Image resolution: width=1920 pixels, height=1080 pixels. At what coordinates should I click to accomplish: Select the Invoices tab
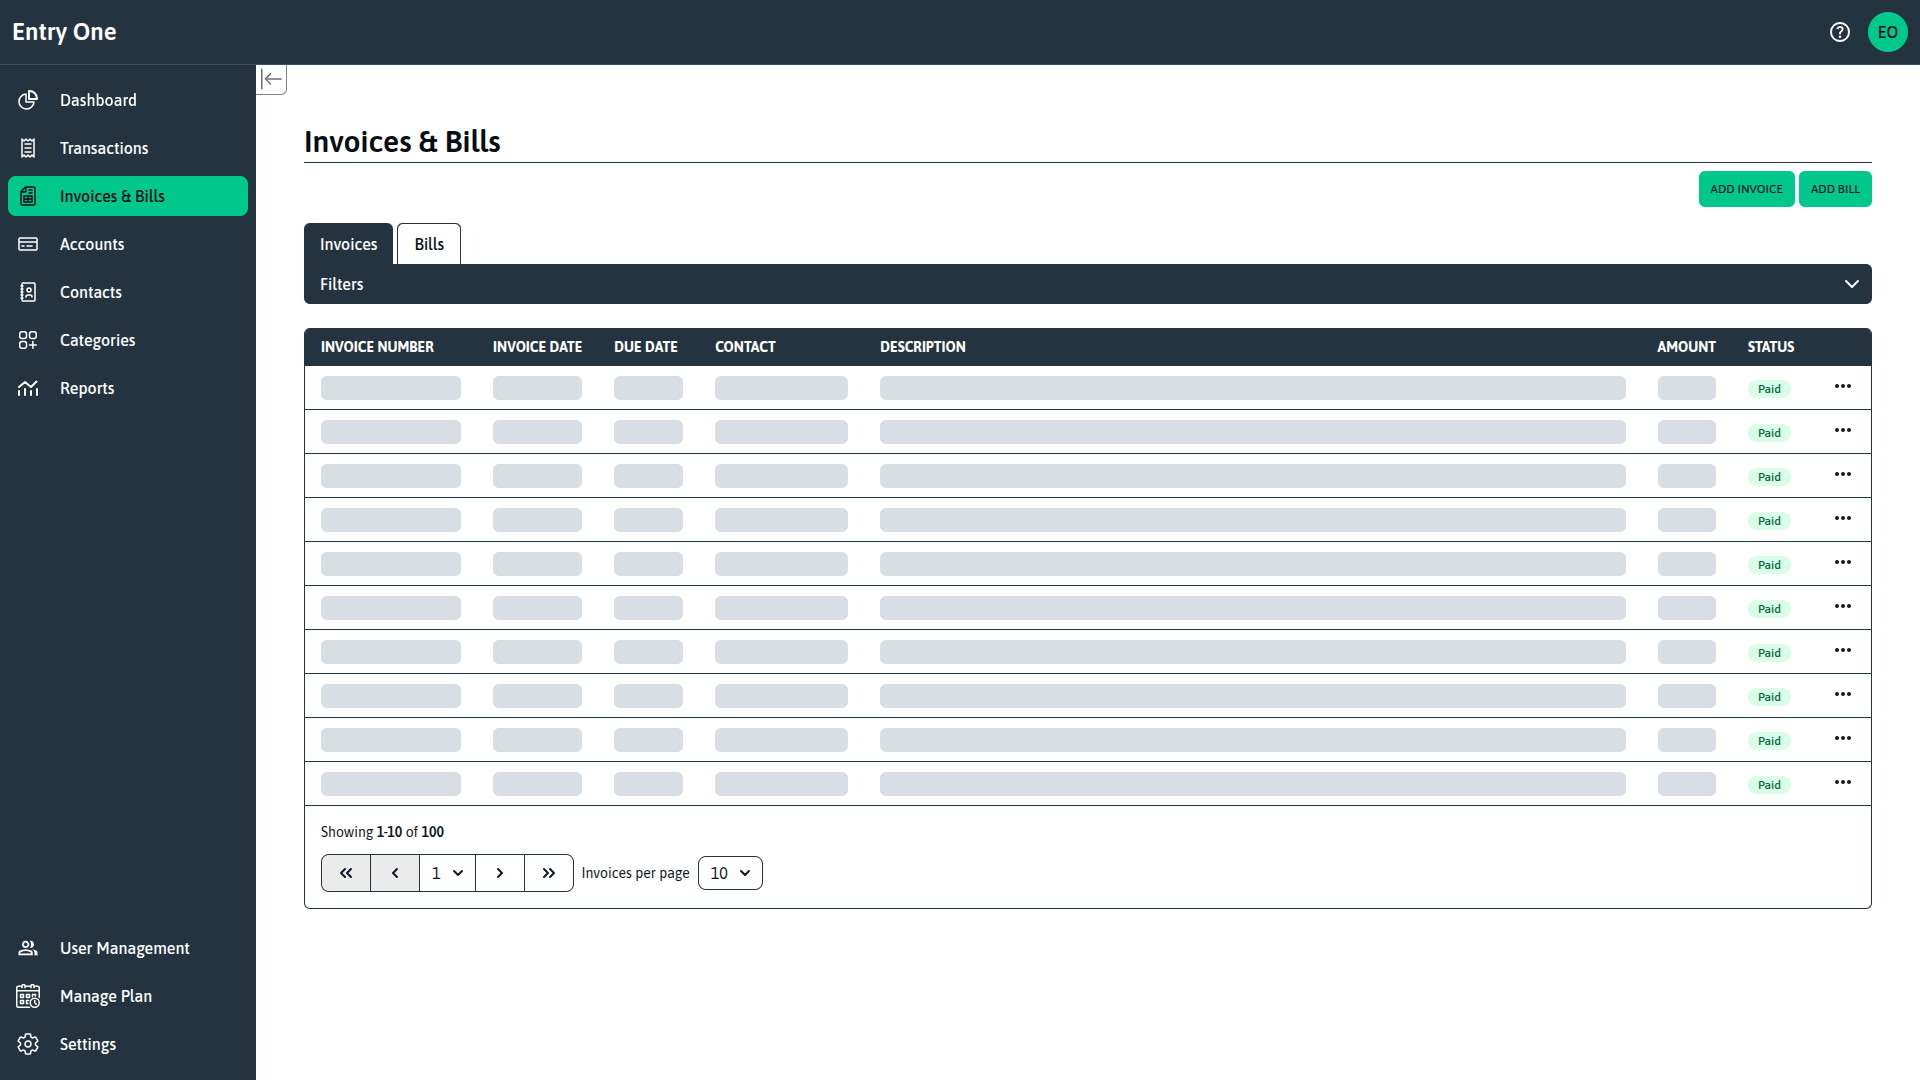point(348,243)
